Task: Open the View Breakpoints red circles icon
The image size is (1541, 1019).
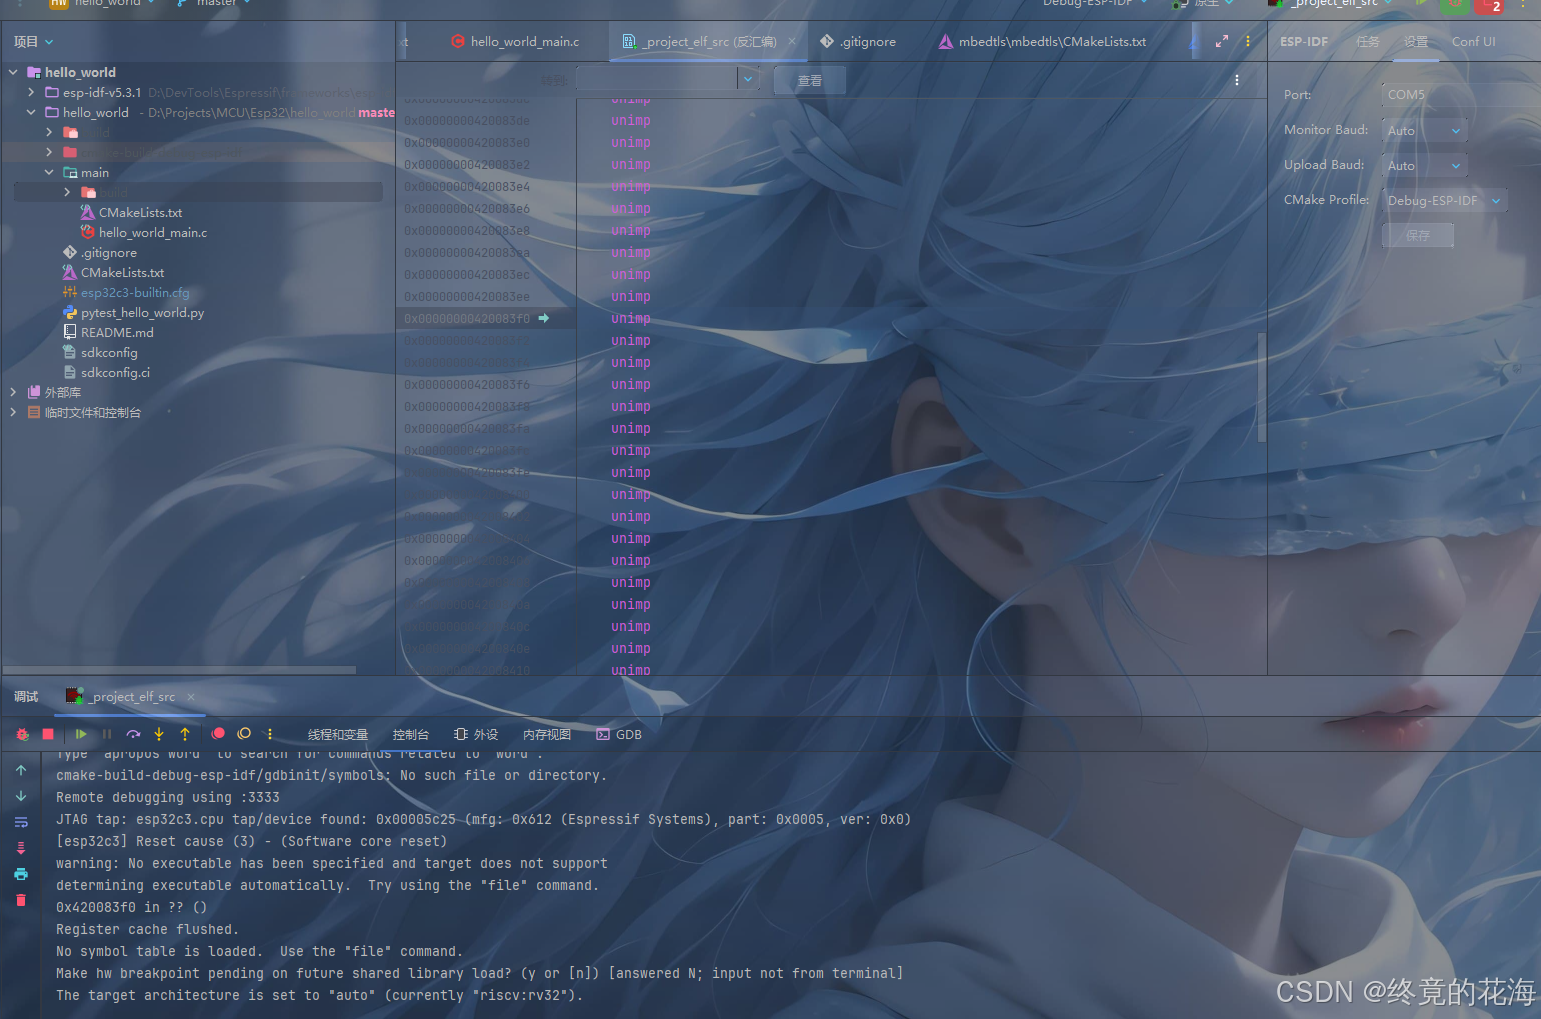Action: pyautogui.click(x=218, y=734)
